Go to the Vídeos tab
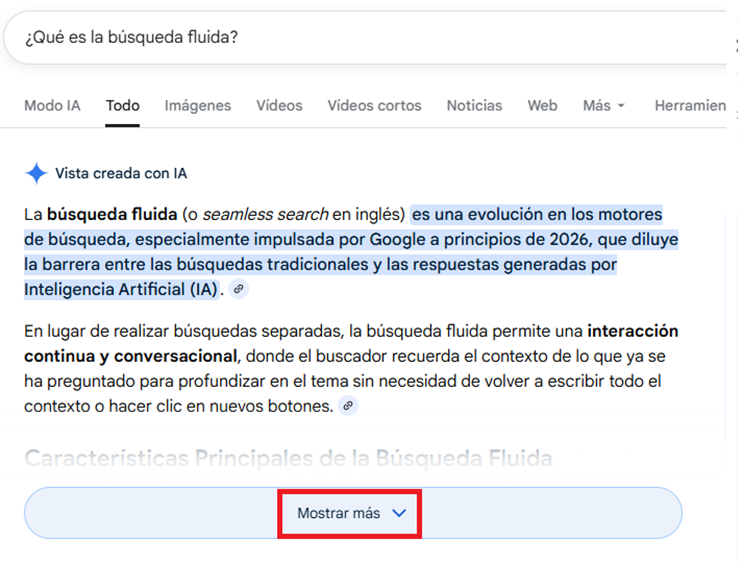 pyautogui.click(x=279, y=106)
